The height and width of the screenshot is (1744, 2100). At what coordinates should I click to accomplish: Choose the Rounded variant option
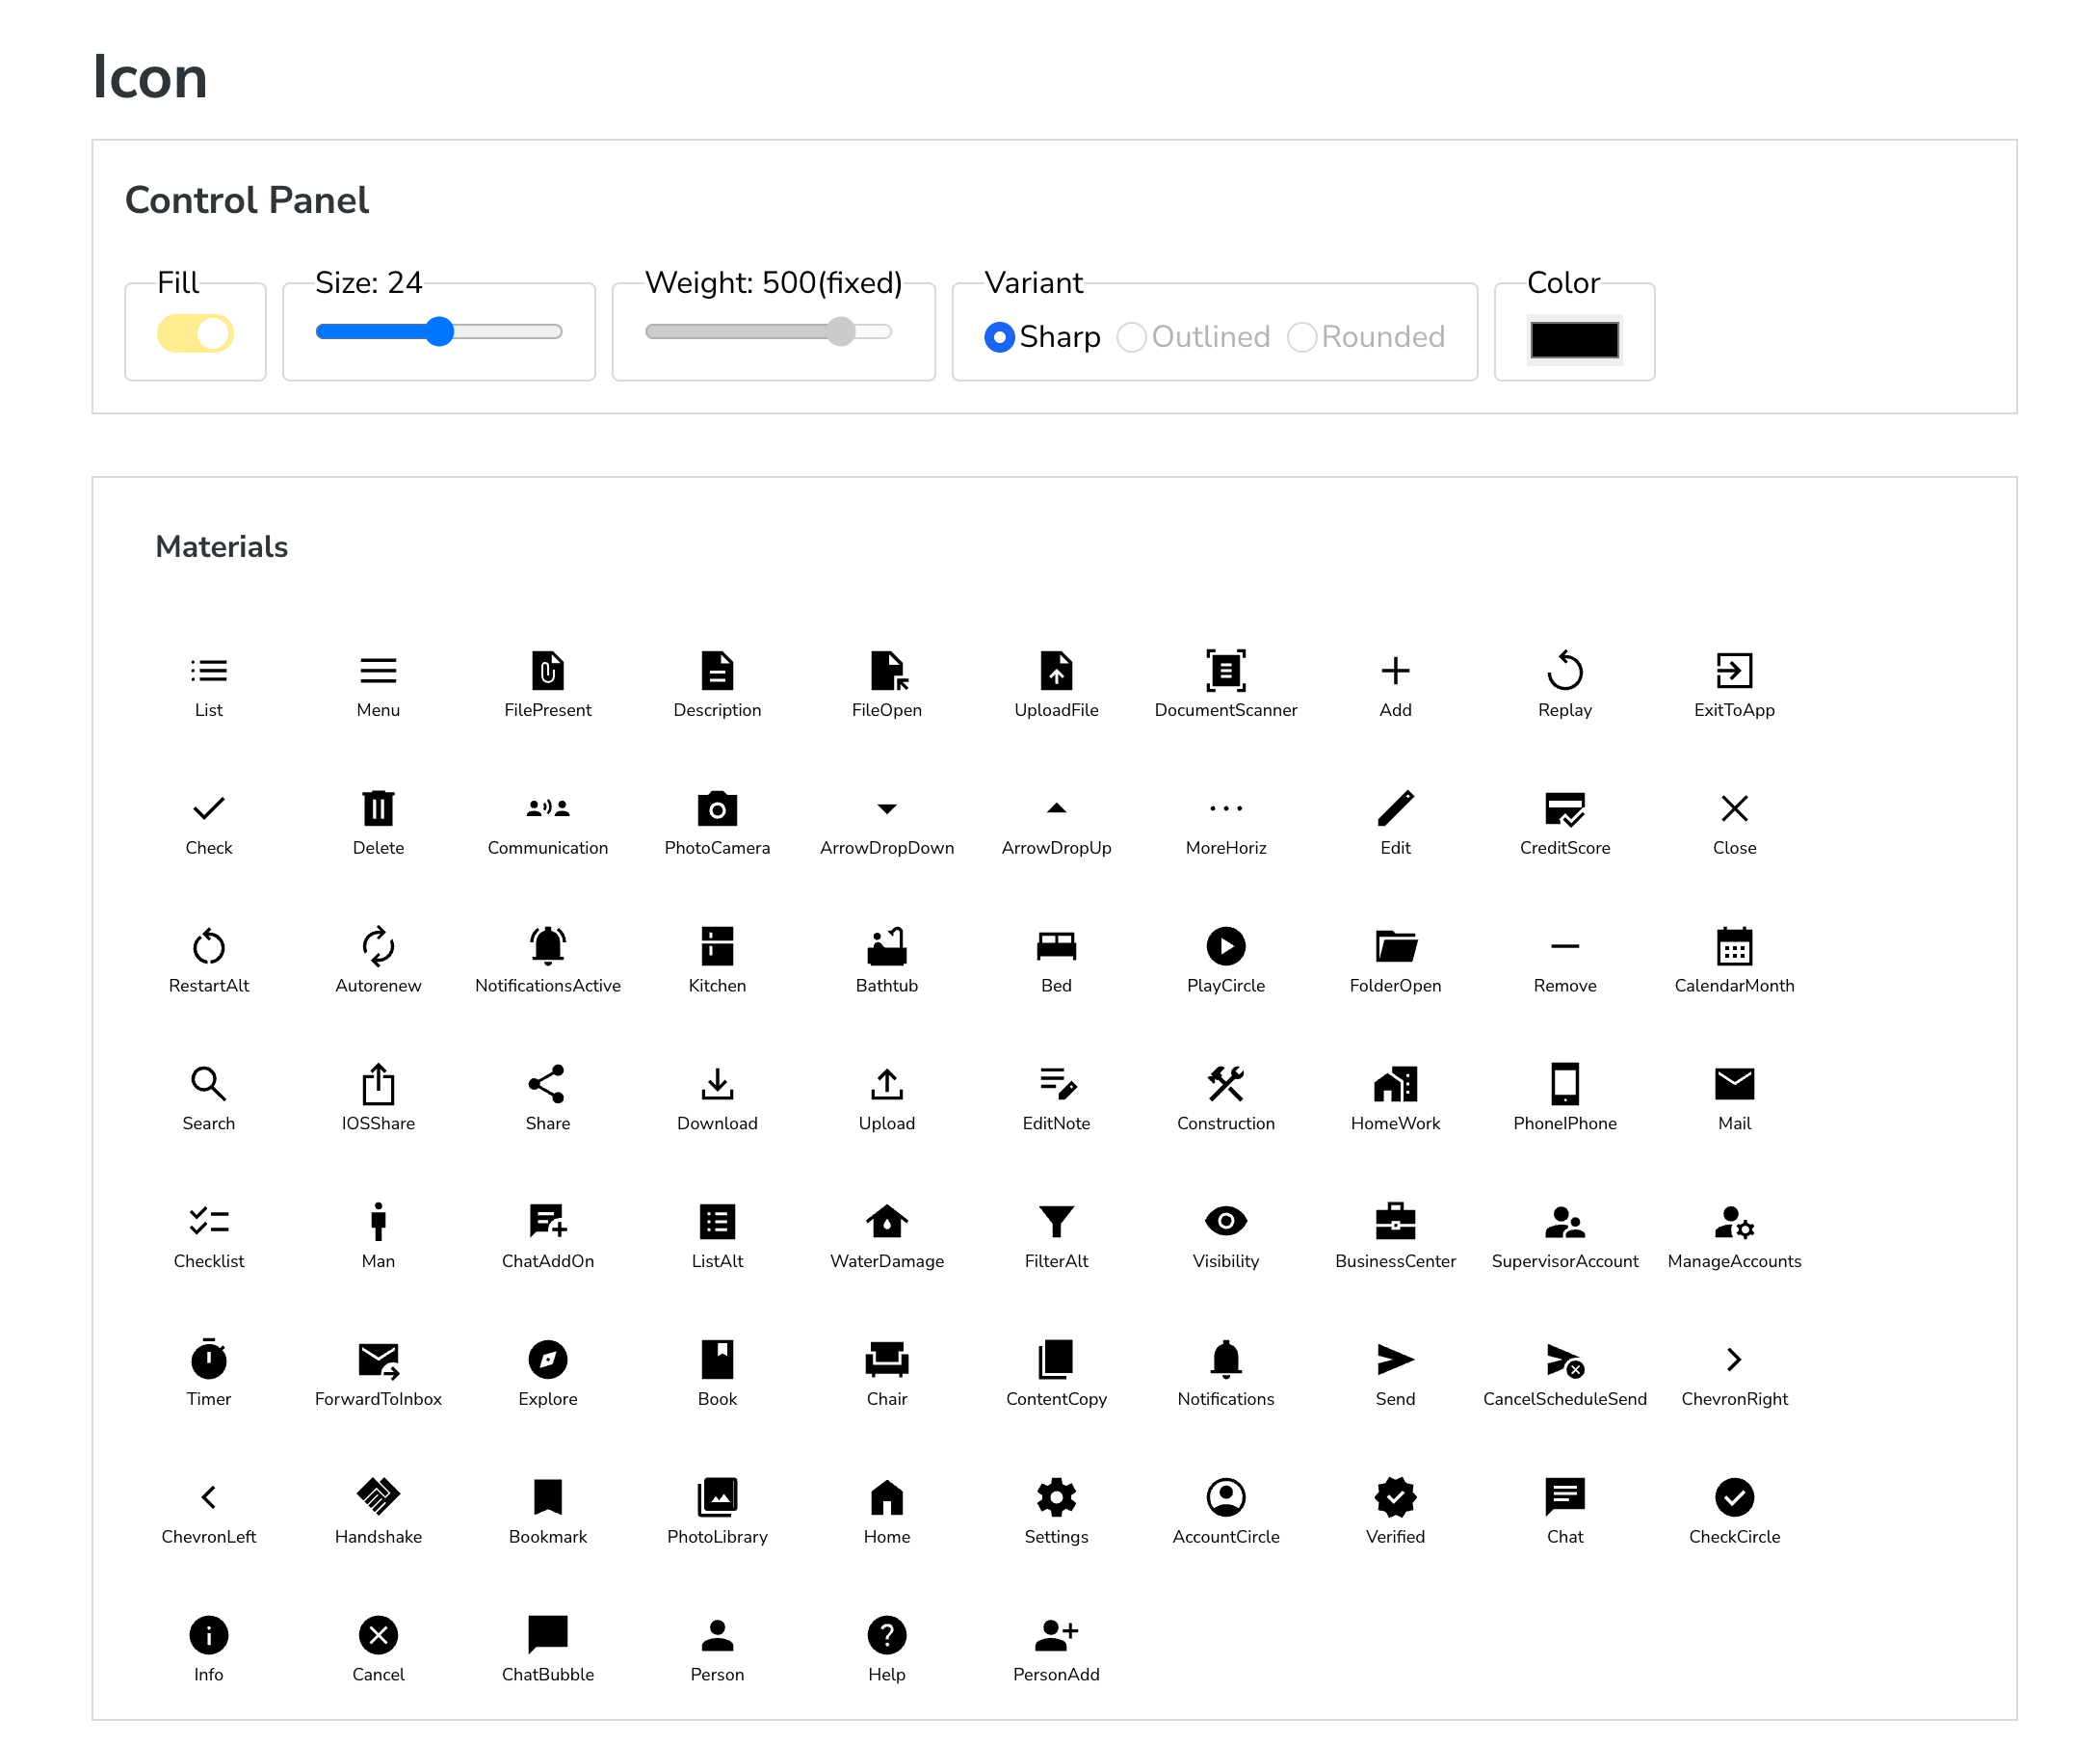point(1301,337)
